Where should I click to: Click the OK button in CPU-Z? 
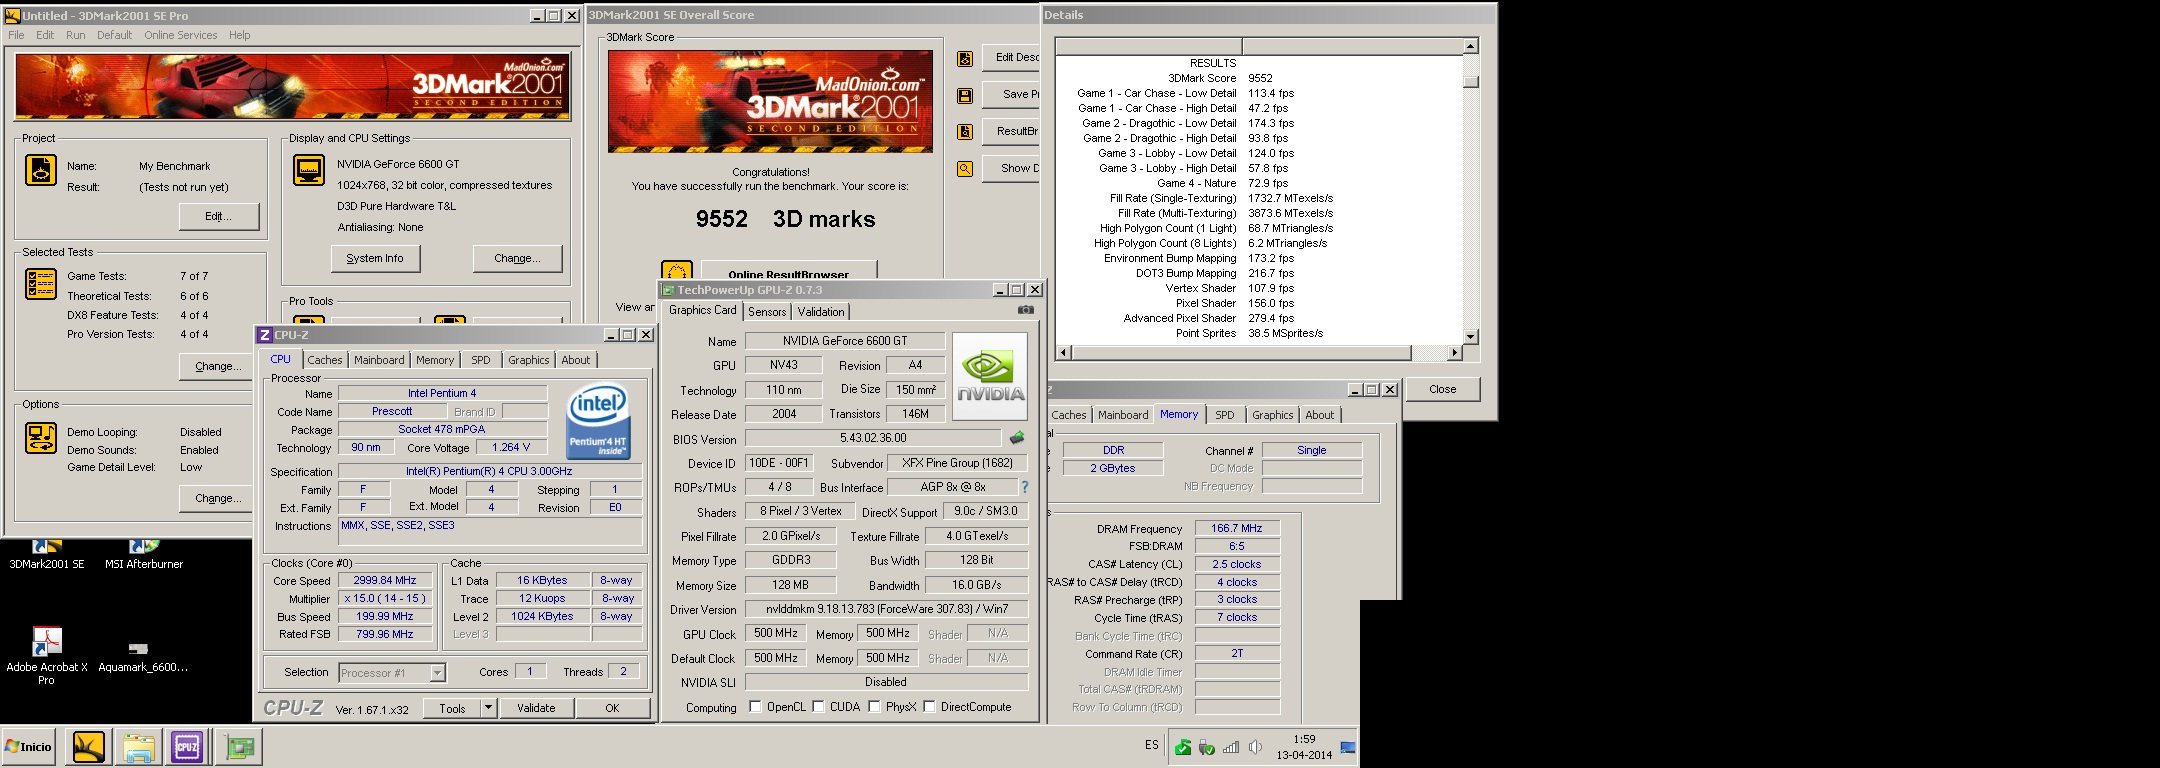click(x=613, y=708)
